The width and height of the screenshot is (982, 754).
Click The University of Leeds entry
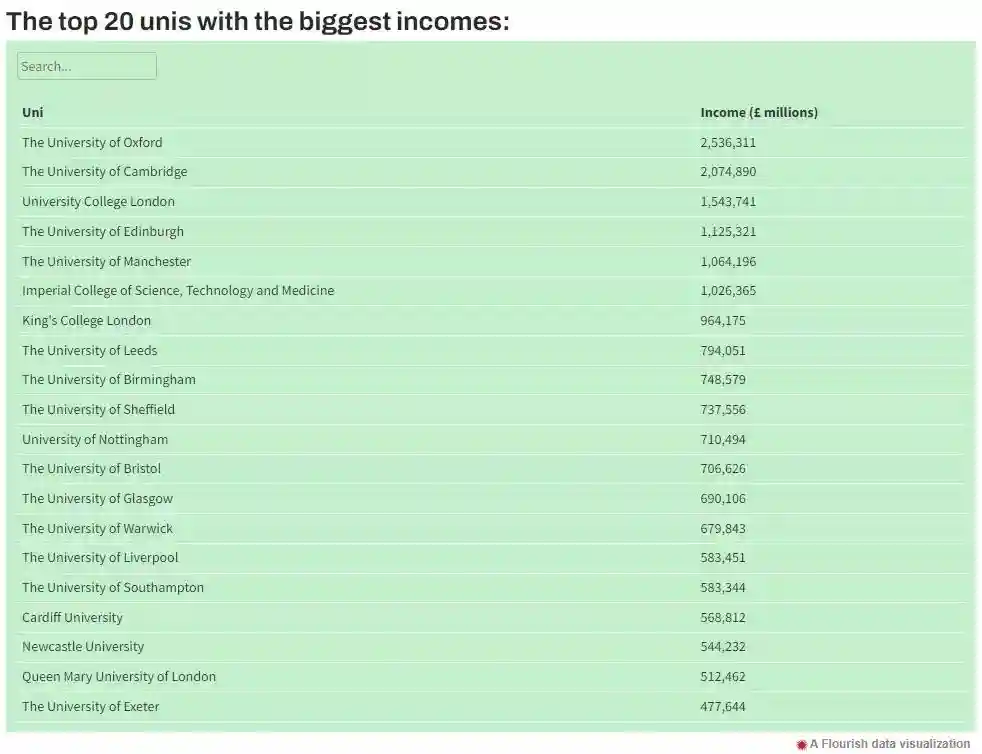(89, 350)
